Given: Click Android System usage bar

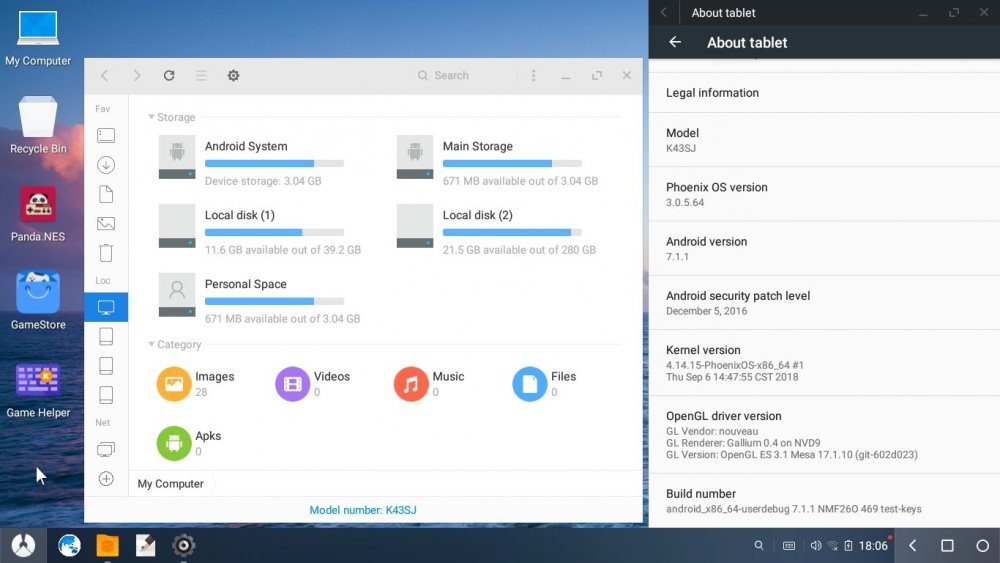Looking at the screenshot, I should tap(274, 164).
